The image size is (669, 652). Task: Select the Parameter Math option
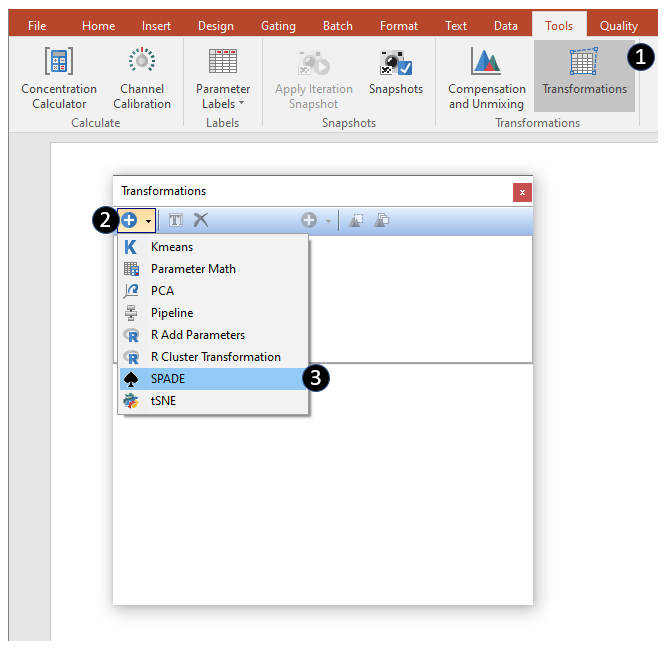[x=193, y=269]
